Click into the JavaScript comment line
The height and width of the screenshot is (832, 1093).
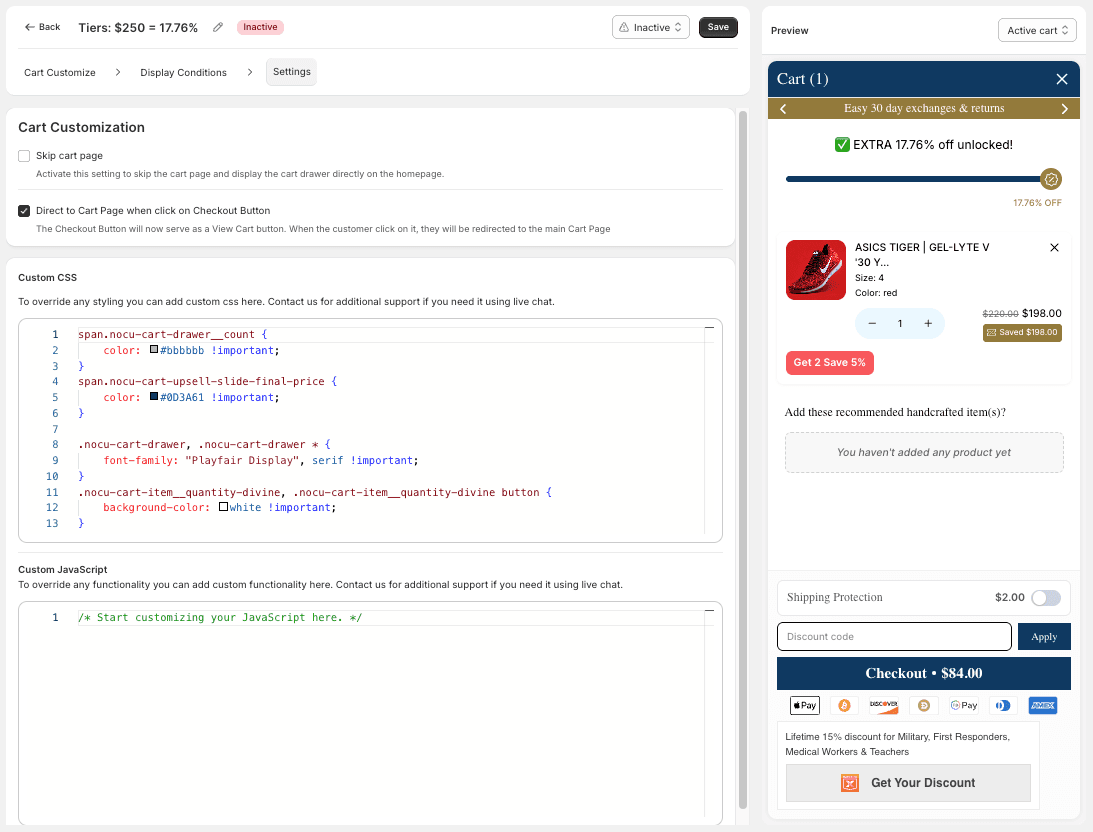pyautogui.click(x=220, y=617)
